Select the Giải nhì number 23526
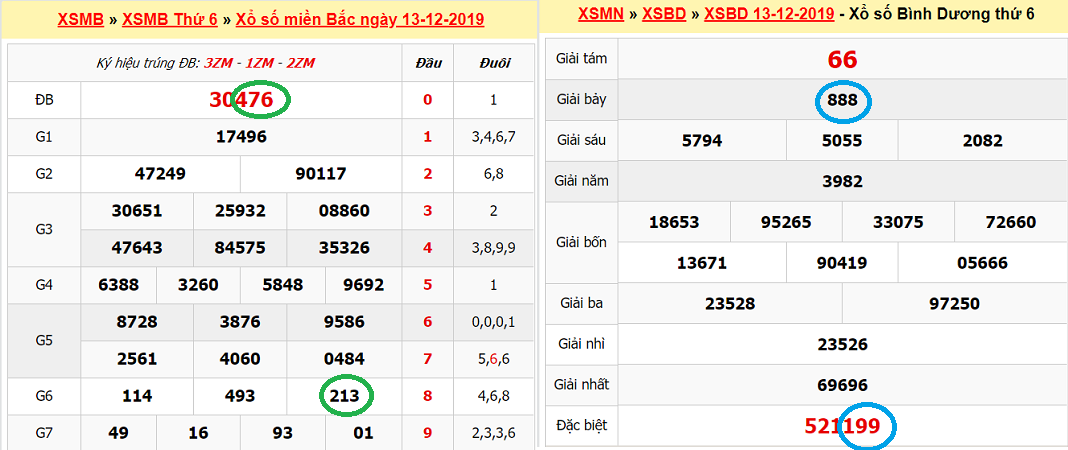The image size is (1068, 450). [x=842, y=344]
